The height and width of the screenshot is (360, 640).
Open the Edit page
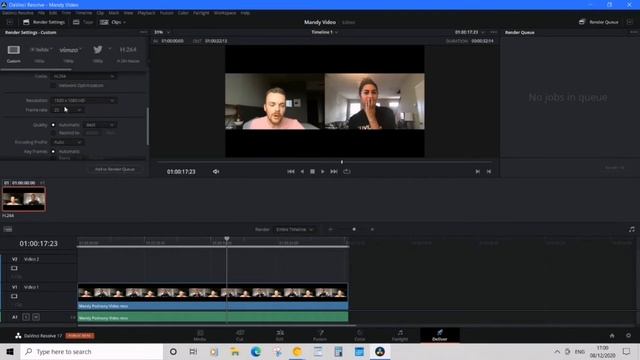tap(280, 336)
